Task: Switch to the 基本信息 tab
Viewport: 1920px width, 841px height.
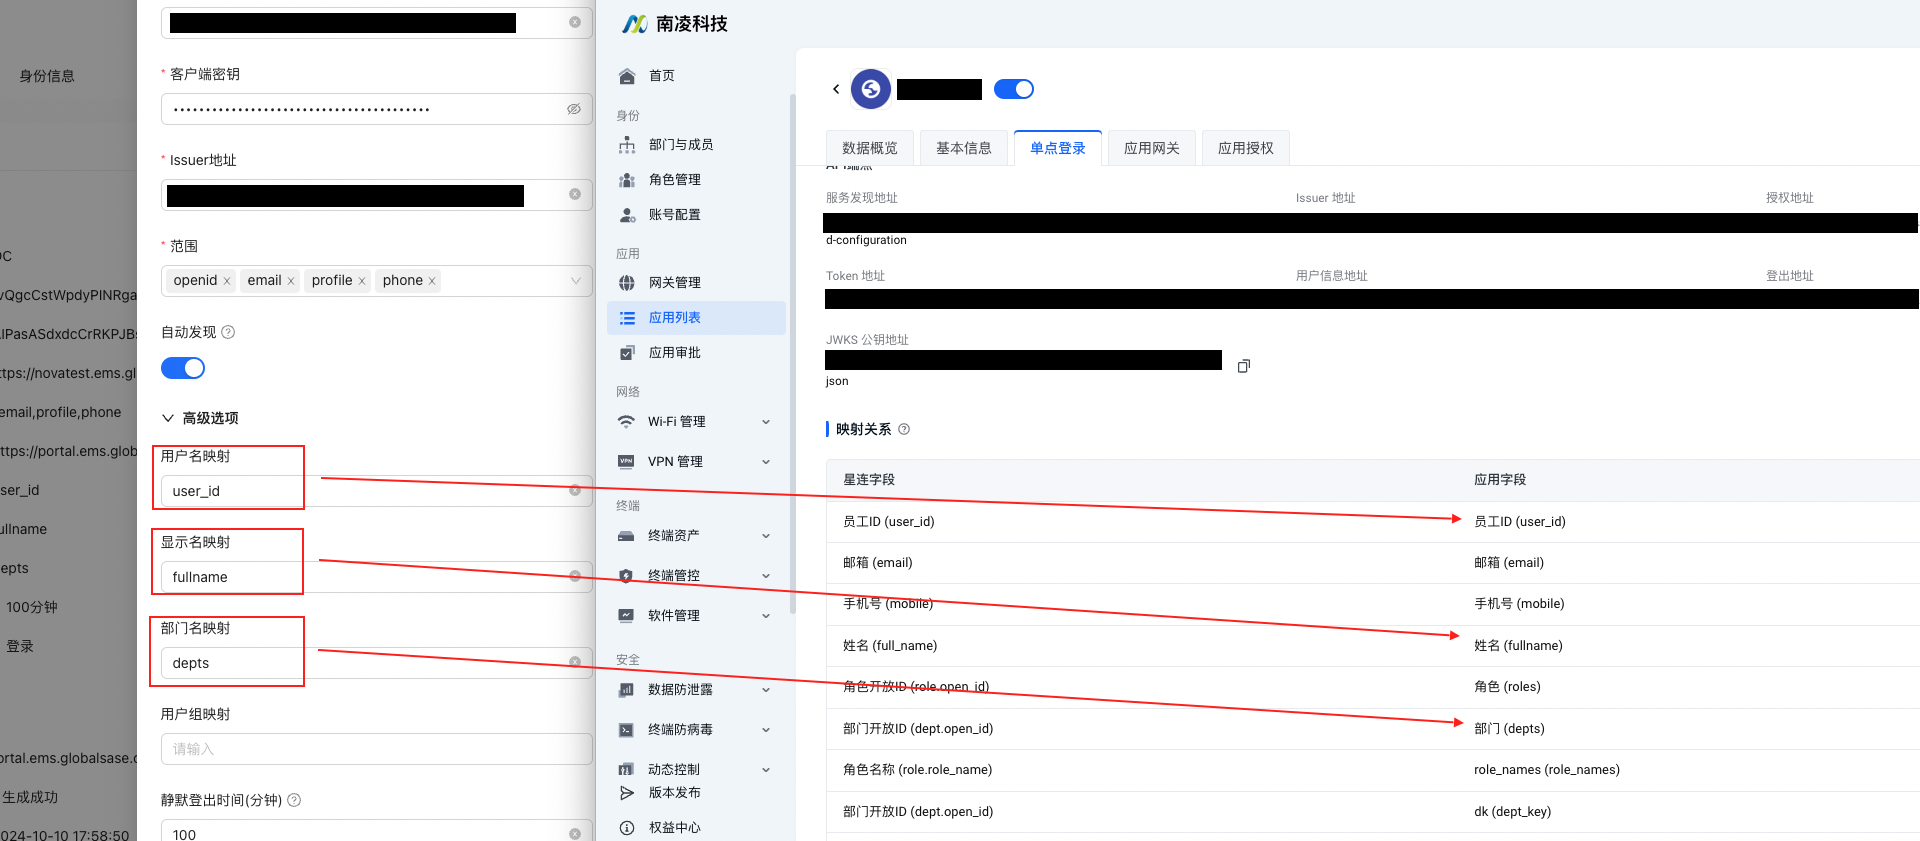Action: [964, 148]
